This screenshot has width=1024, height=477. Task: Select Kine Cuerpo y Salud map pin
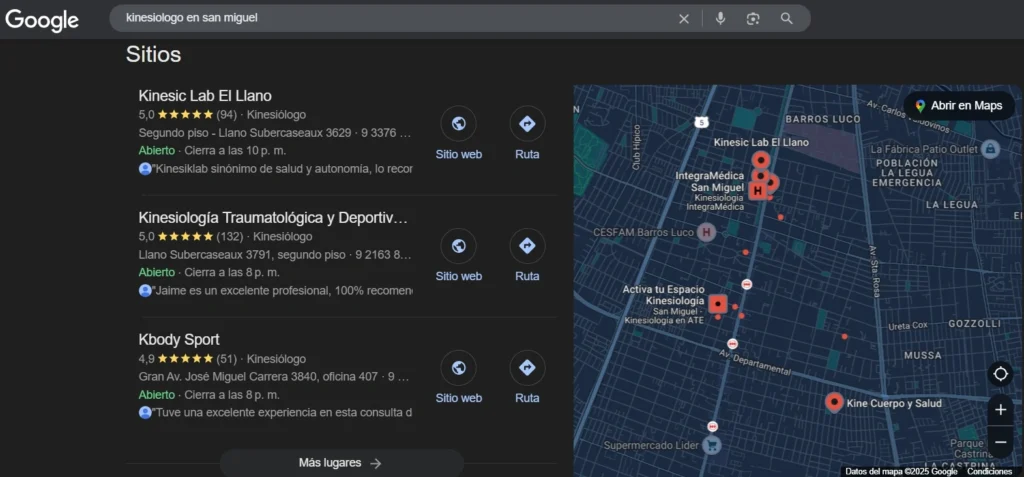click(x=834, y=403)
